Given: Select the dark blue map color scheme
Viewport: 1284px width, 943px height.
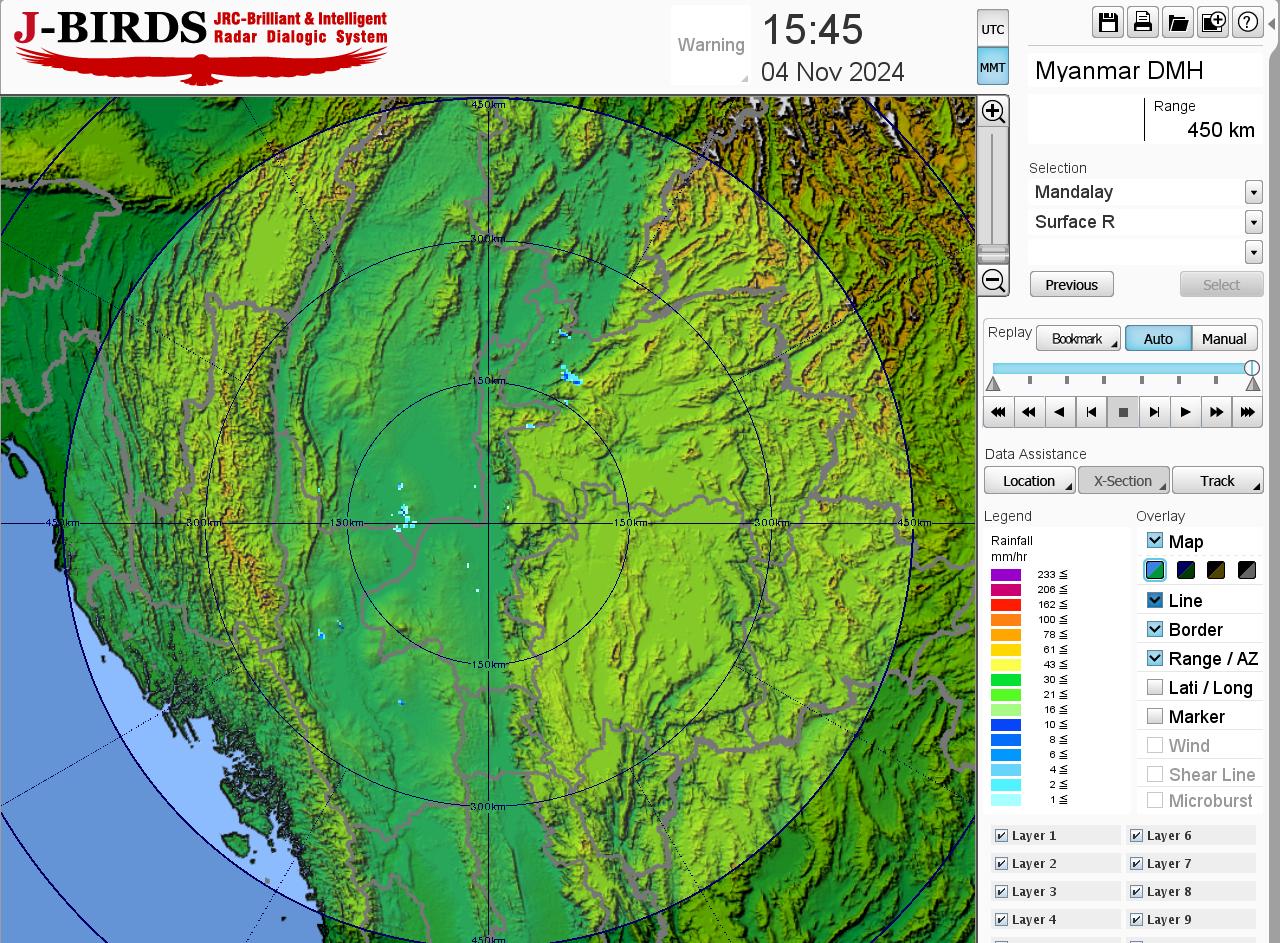Looking at the screenshot, I should (1186, 570).
